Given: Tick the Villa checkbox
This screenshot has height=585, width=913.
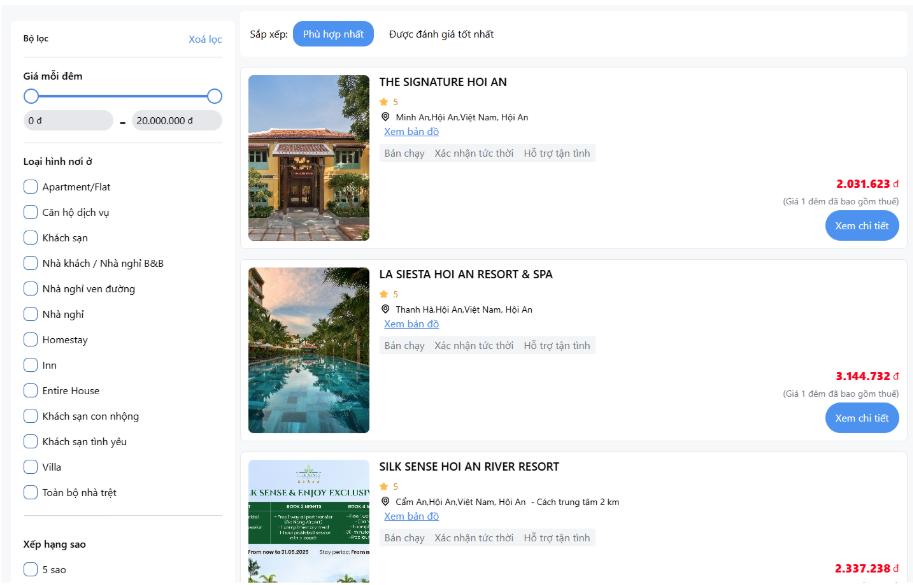Looking at the screenshot, I should tap(30, 467).
